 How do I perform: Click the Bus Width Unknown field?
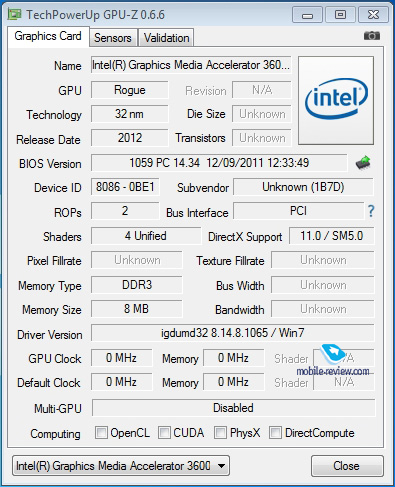tap(323, 285)
